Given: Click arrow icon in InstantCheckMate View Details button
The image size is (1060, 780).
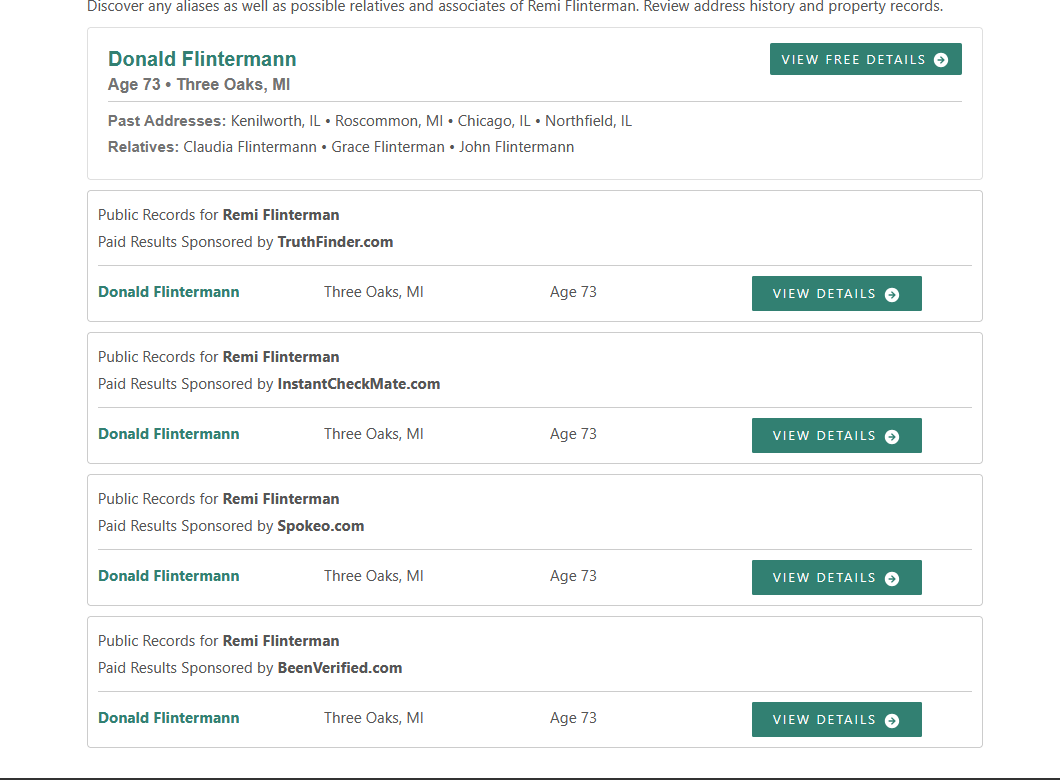Looking at the screenshot, I should coord(892,436).
